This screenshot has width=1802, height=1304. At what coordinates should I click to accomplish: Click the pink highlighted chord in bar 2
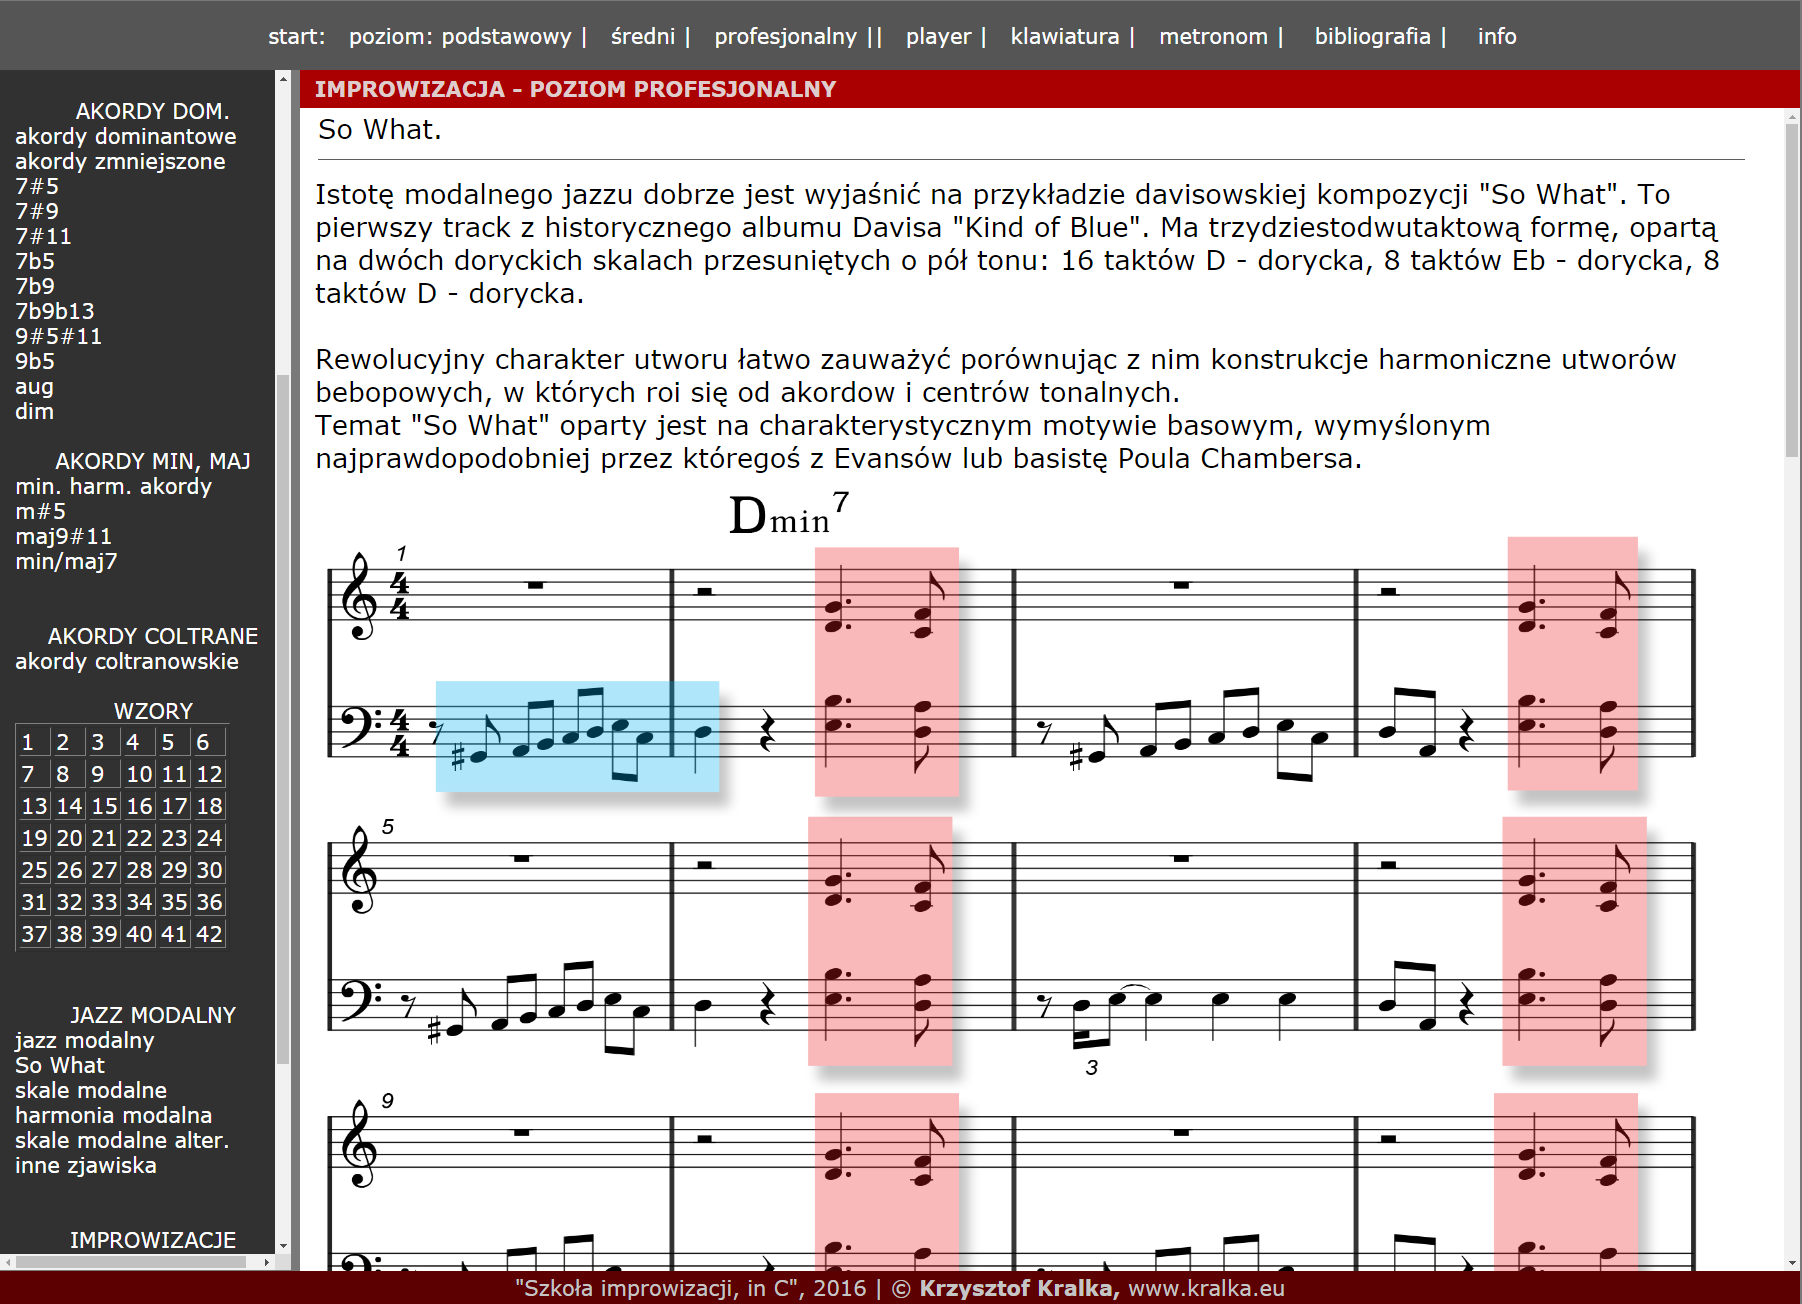coord(886,671)
